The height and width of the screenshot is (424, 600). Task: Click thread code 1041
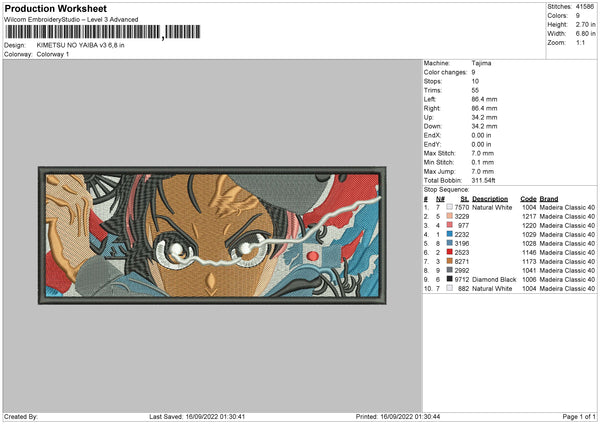529,271
